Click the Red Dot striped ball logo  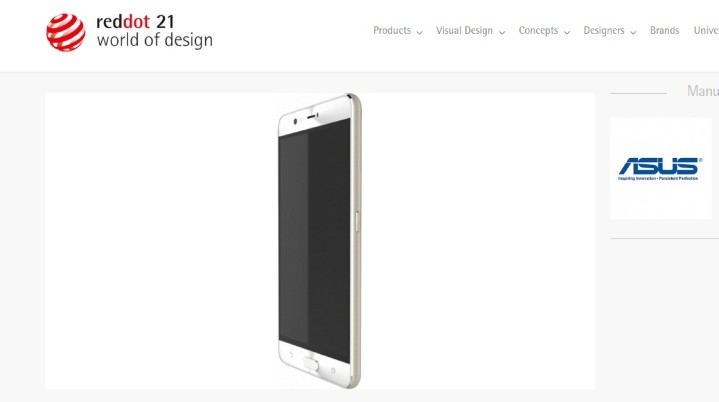pos(66,32)
